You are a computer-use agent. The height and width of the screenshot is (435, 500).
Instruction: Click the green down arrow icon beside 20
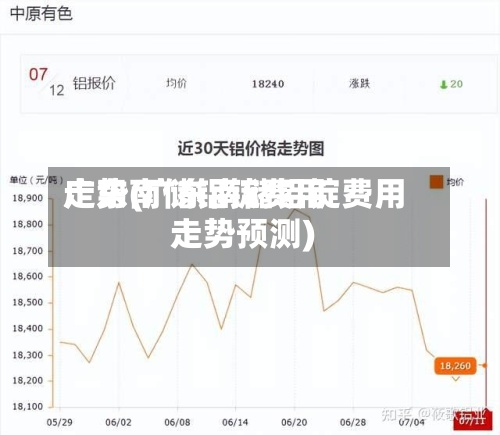[443, 85]
